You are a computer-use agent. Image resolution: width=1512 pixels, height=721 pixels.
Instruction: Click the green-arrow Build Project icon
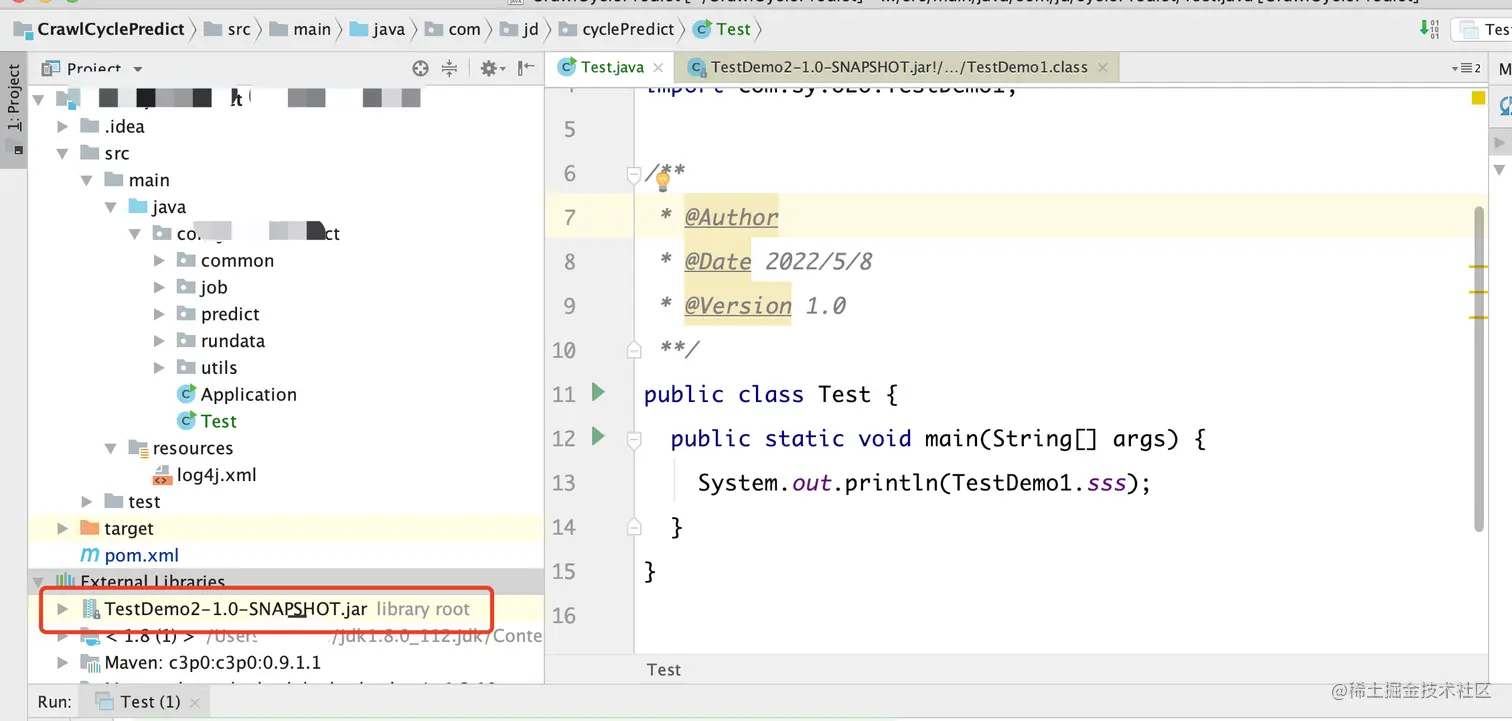[1430, 29]
